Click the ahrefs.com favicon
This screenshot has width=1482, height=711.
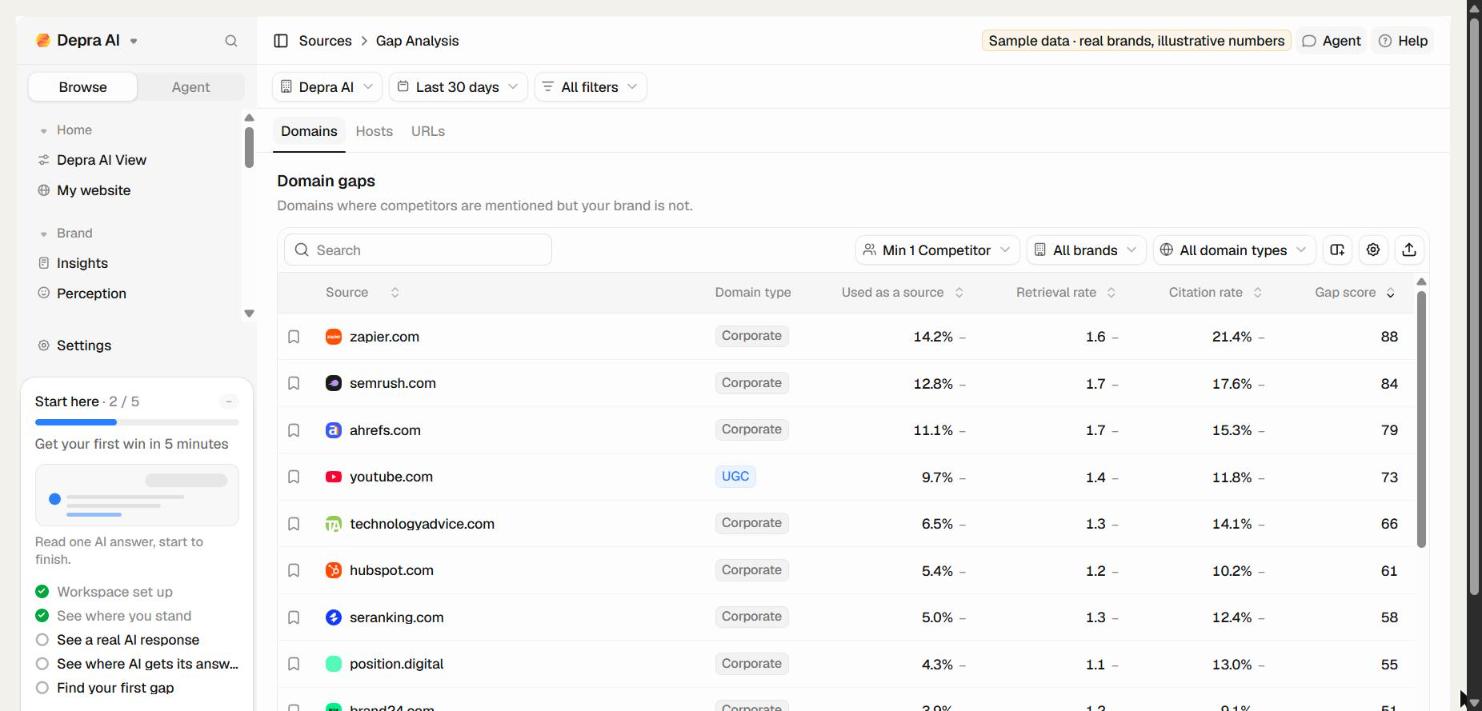point(334,430)
